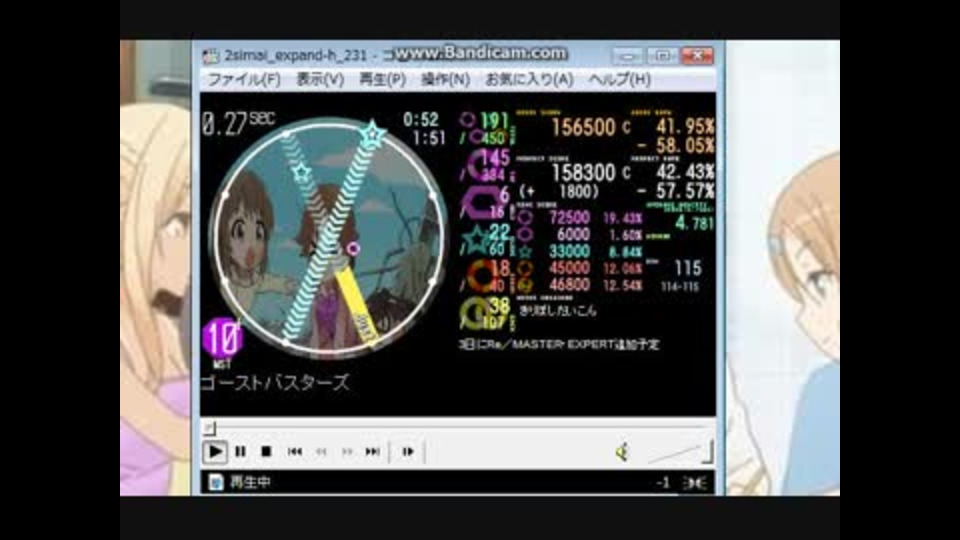Click the song title ゴーストバスターズ
Viewport: 960px width, 540px height.
(x=275, y=383)
